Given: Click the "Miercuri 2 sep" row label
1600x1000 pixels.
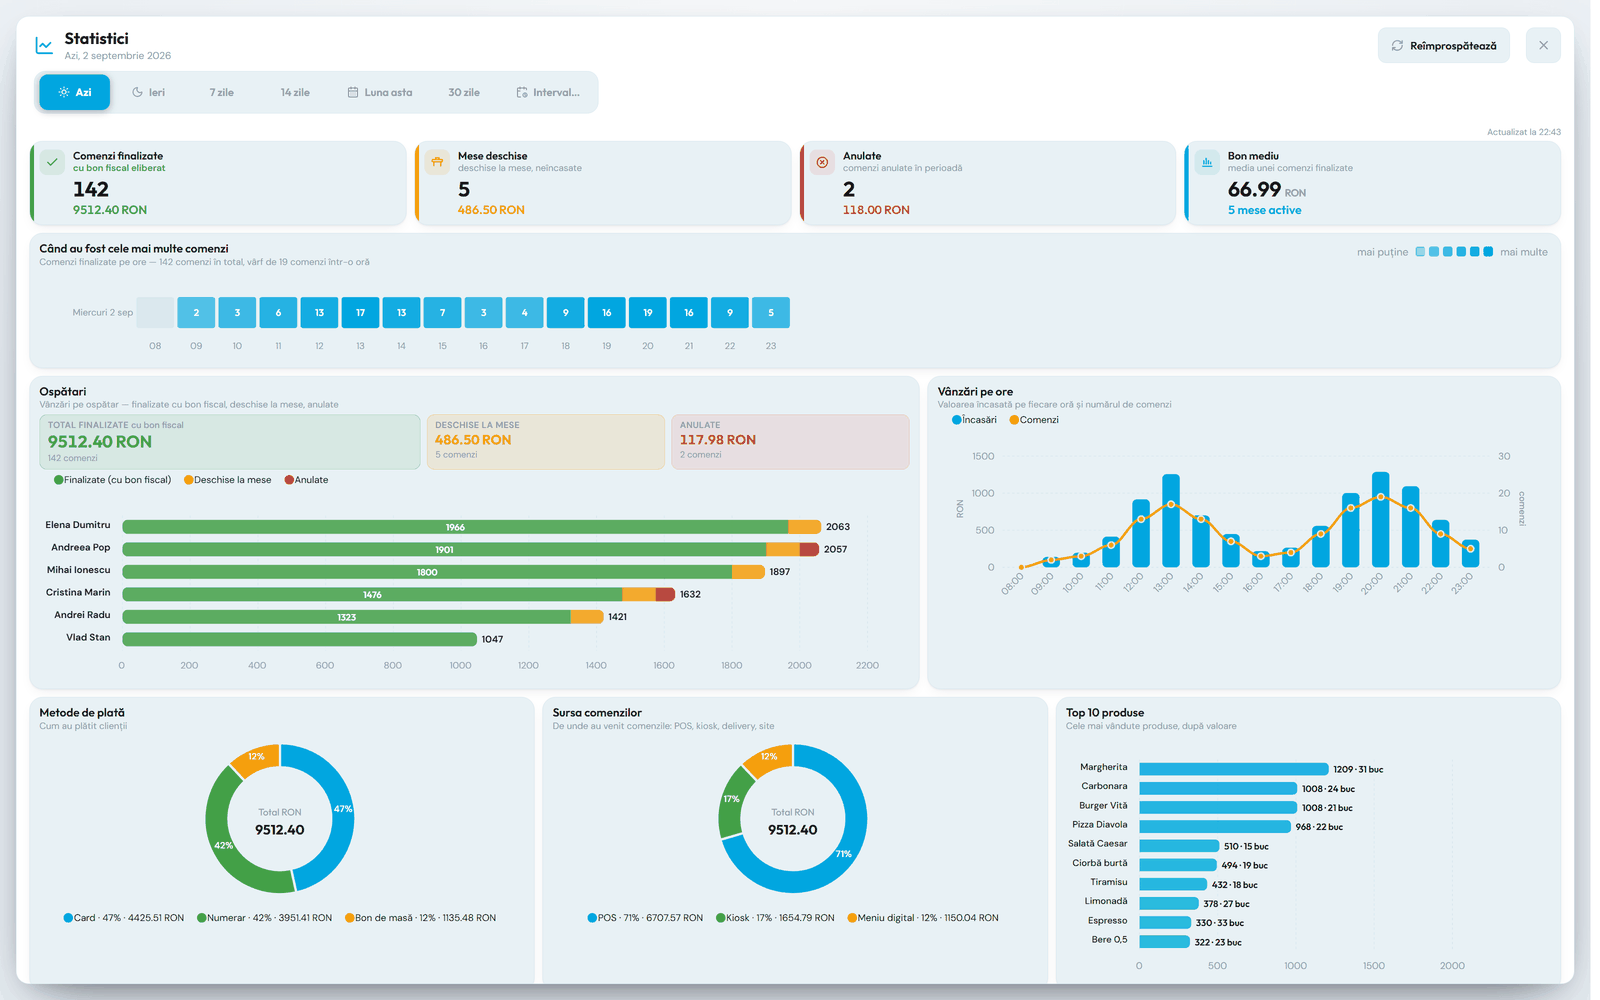Looking at the screenshot, I should (x=103, y=313).
